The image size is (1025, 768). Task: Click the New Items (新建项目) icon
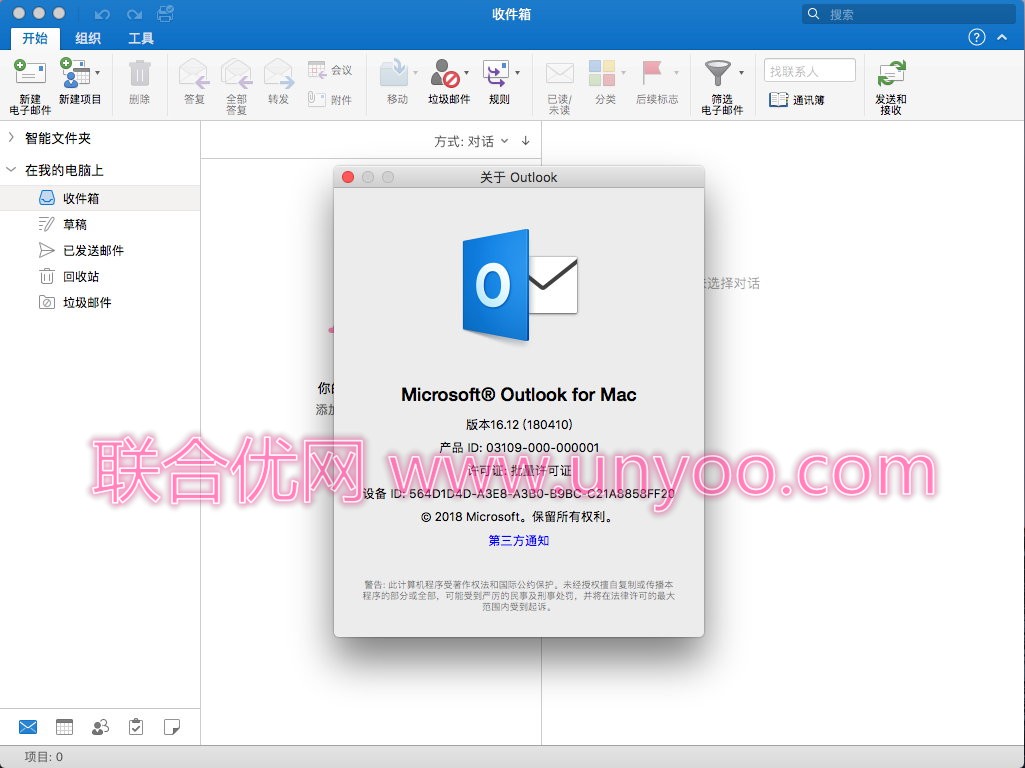click(75, 73)
